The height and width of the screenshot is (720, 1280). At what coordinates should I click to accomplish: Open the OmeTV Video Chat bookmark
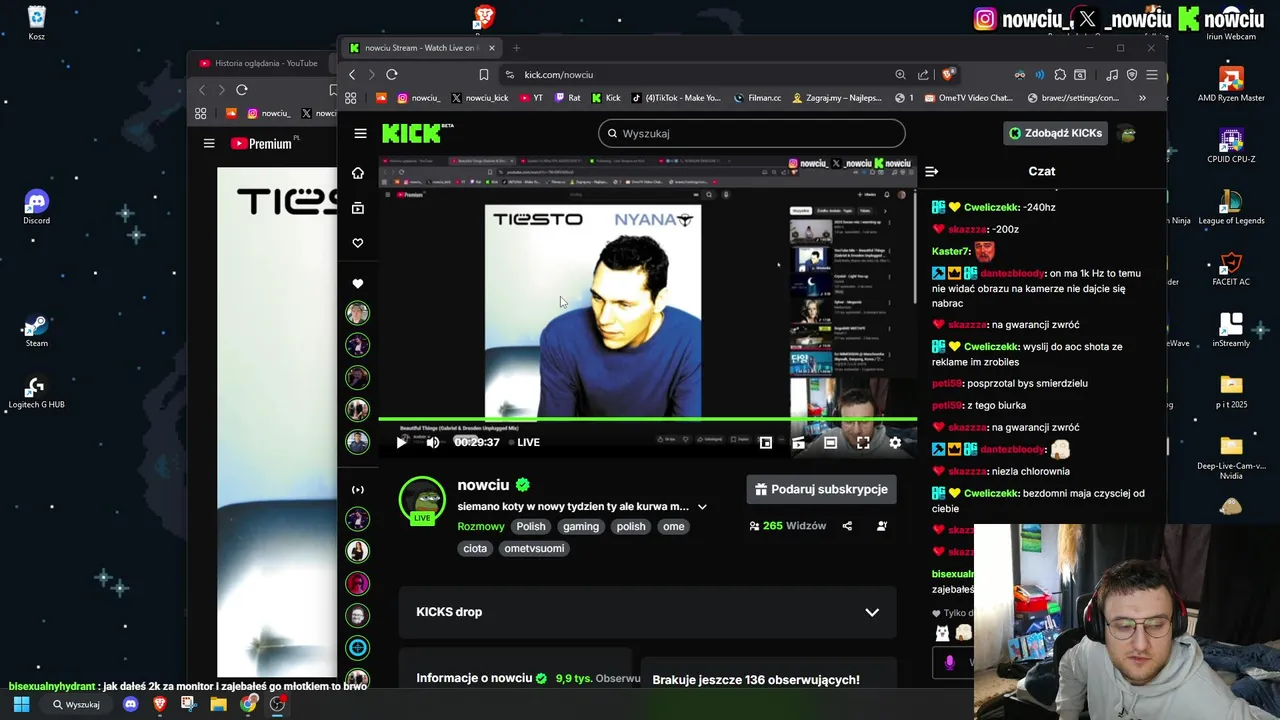tap(968, 98)
